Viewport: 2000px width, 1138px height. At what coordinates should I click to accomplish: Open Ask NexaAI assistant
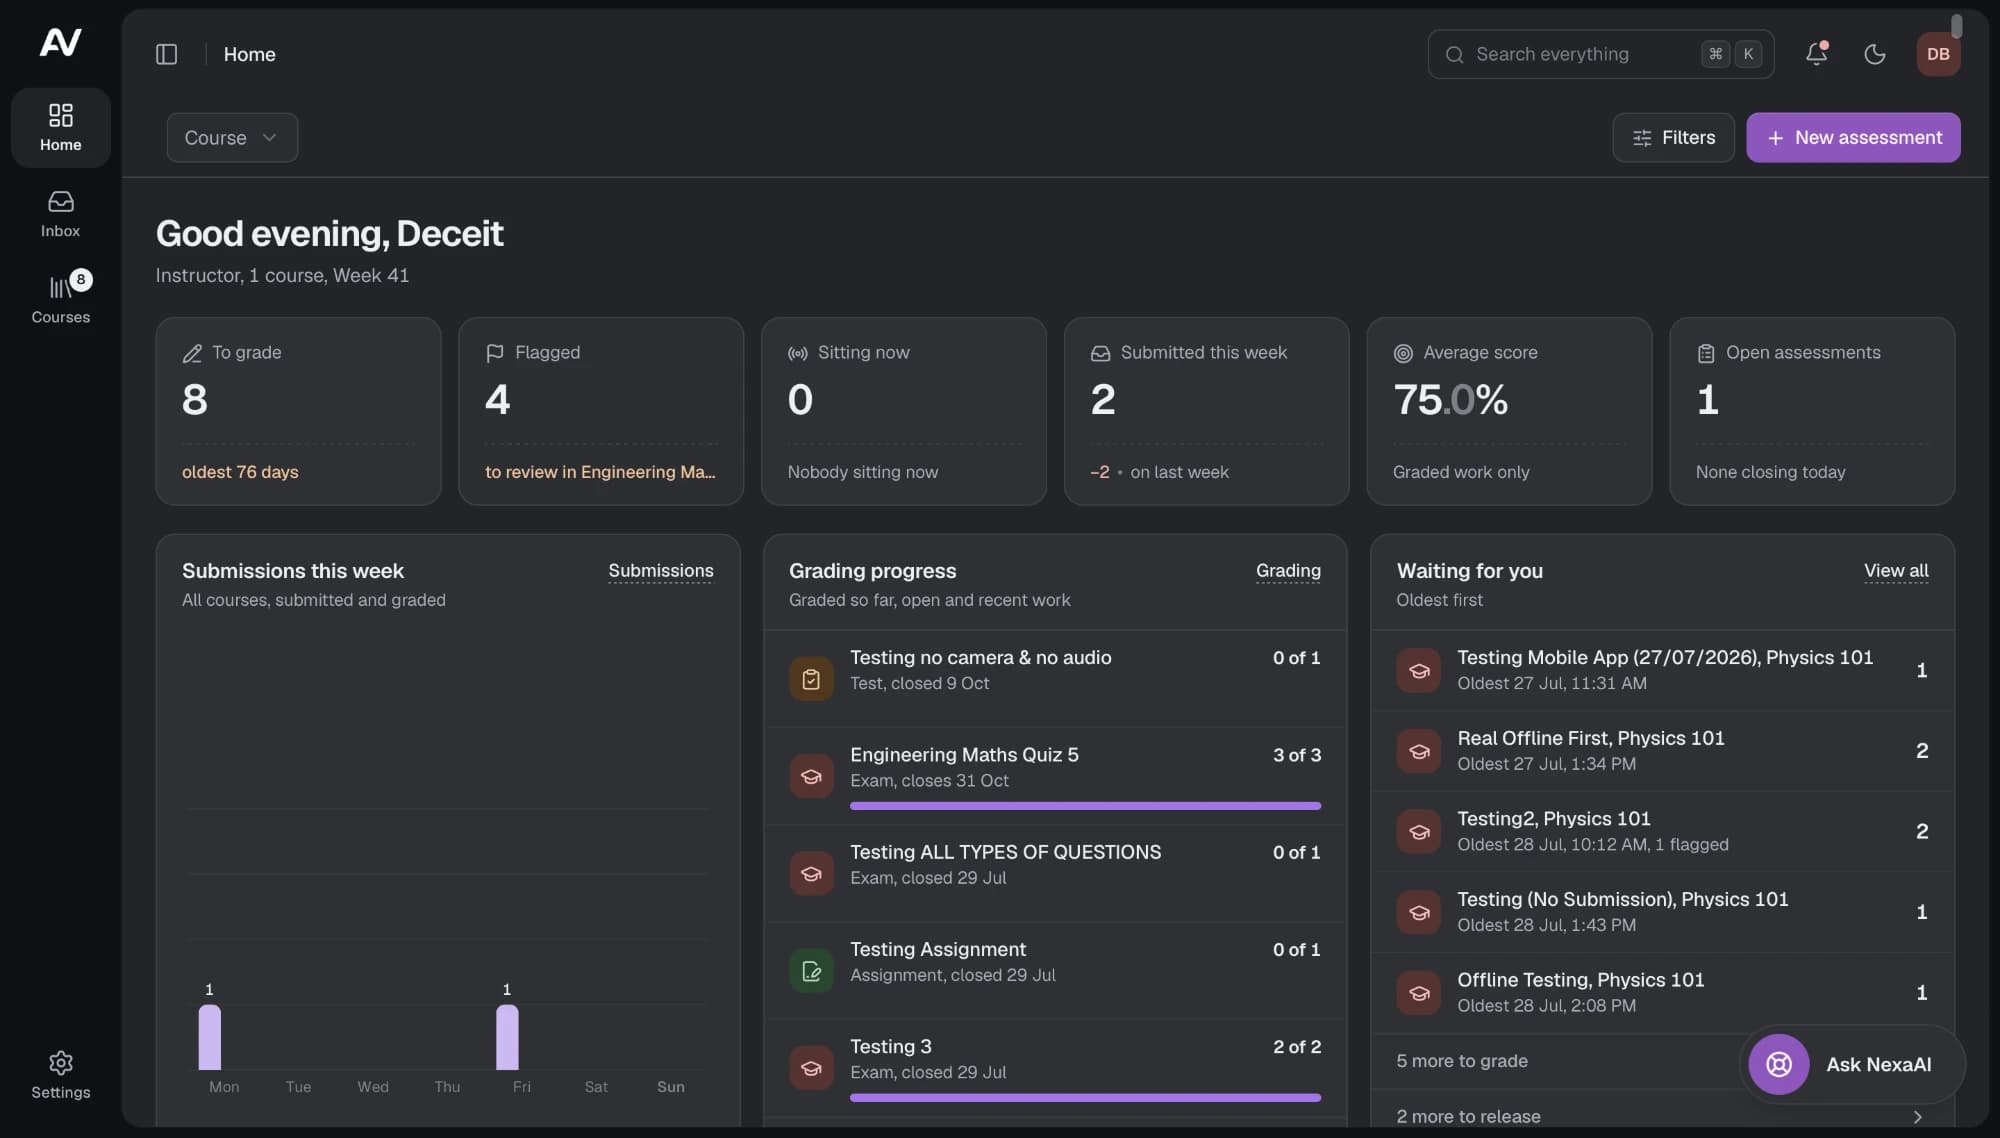1852,1065
